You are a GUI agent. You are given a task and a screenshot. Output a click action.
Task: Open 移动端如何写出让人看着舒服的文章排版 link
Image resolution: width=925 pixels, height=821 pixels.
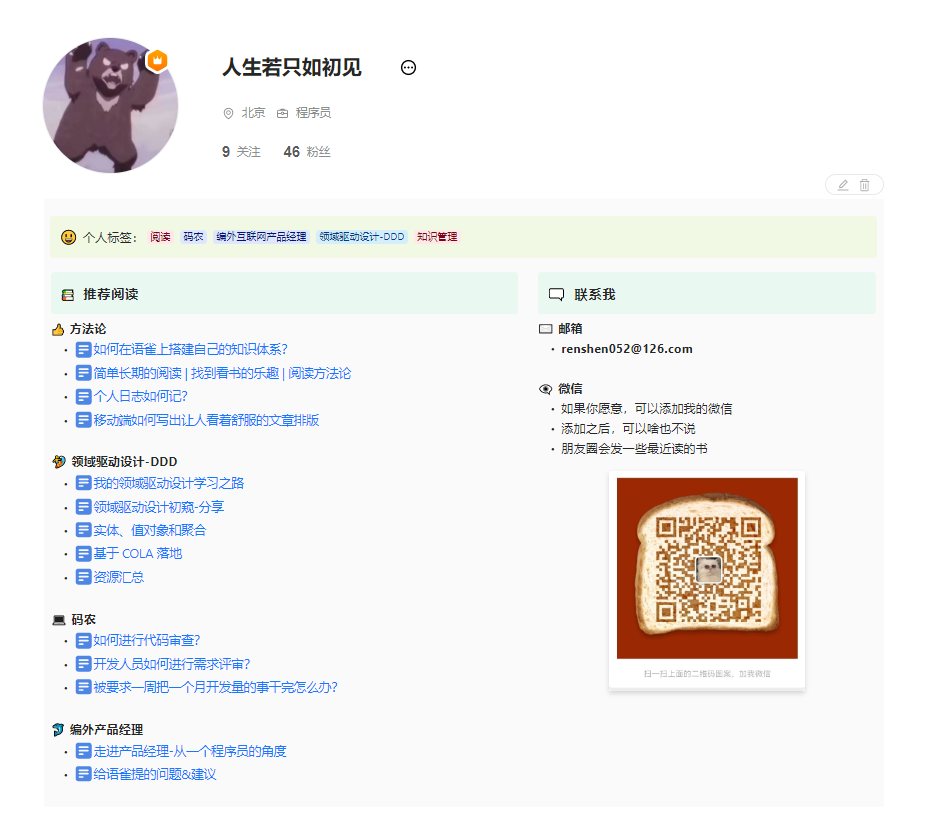(x=206, y=420)
